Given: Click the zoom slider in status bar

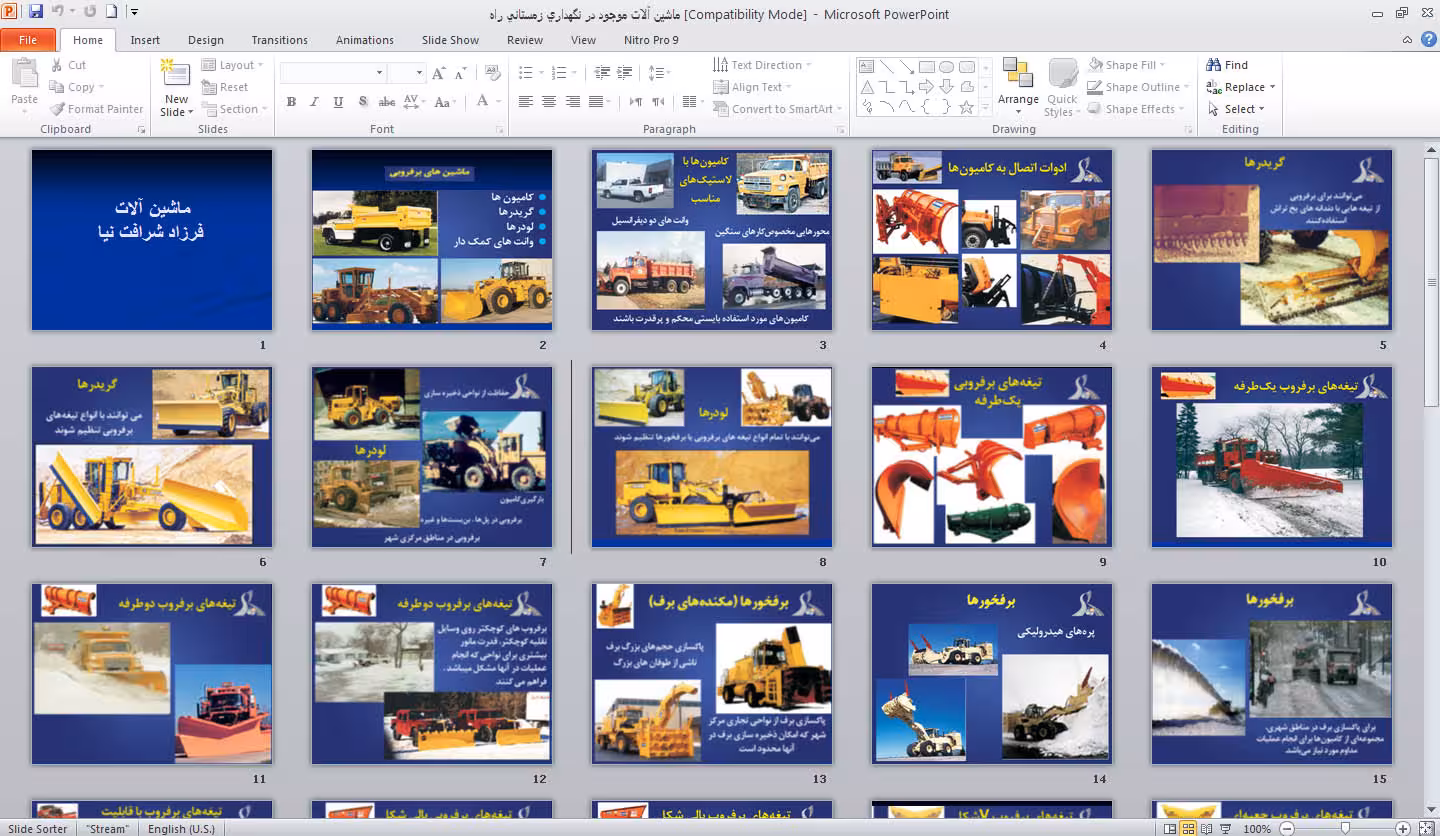Looking at the screenshot, I should coord(1346,829).
